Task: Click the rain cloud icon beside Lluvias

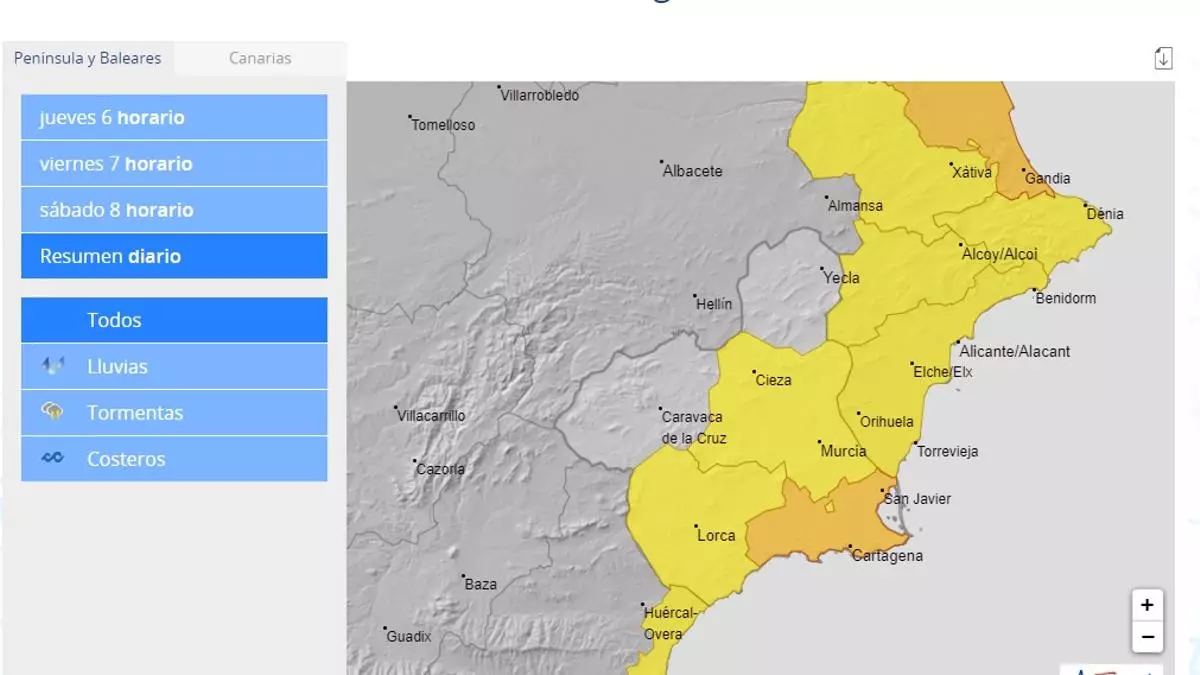Action: point(53,366)
